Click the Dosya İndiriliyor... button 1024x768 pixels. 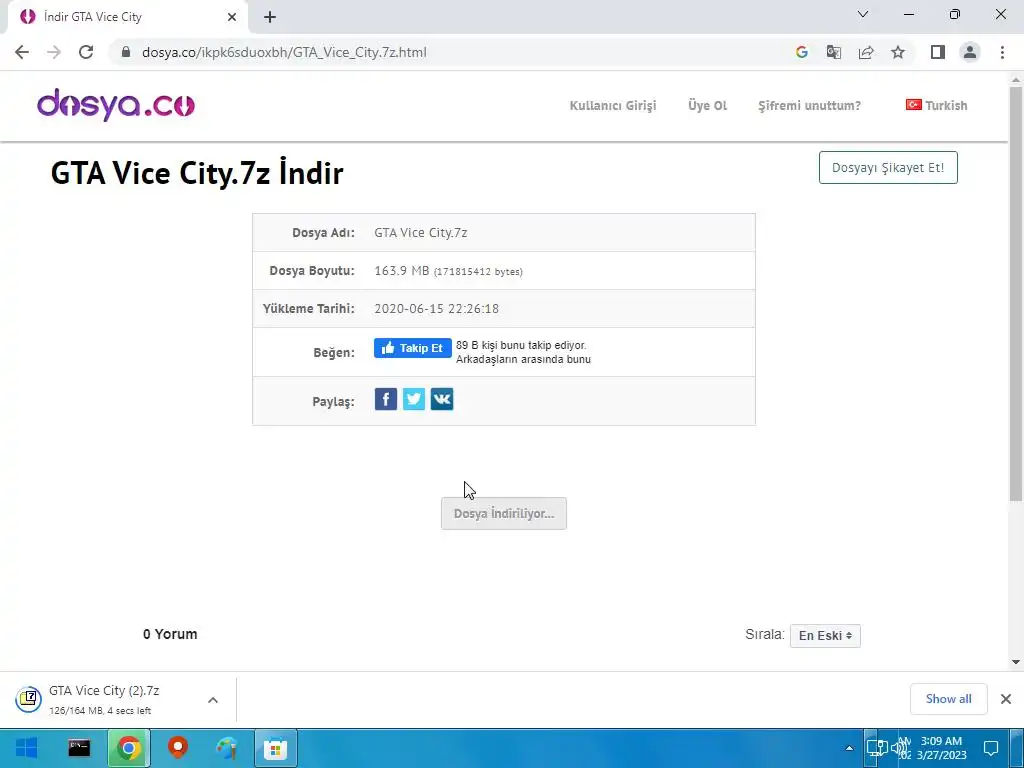(504, 513)
